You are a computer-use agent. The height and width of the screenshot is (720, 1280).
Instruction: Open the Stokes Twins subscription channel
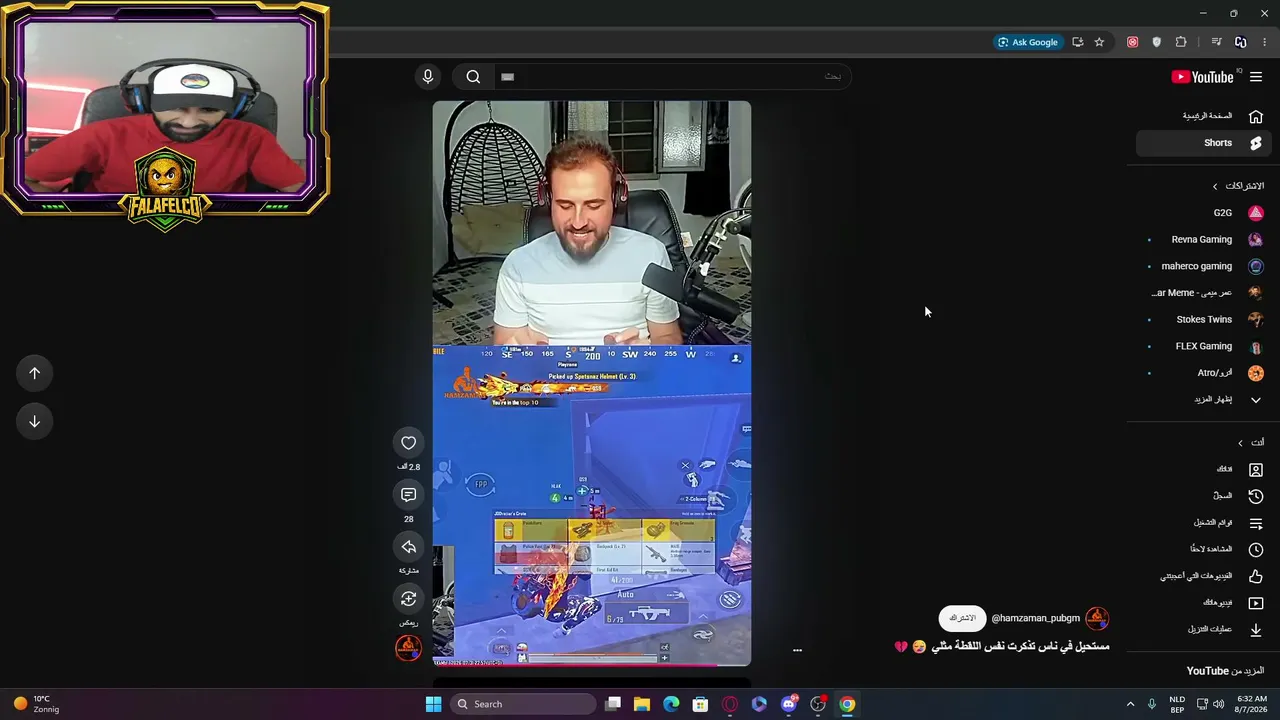[x=1203, y=320]
